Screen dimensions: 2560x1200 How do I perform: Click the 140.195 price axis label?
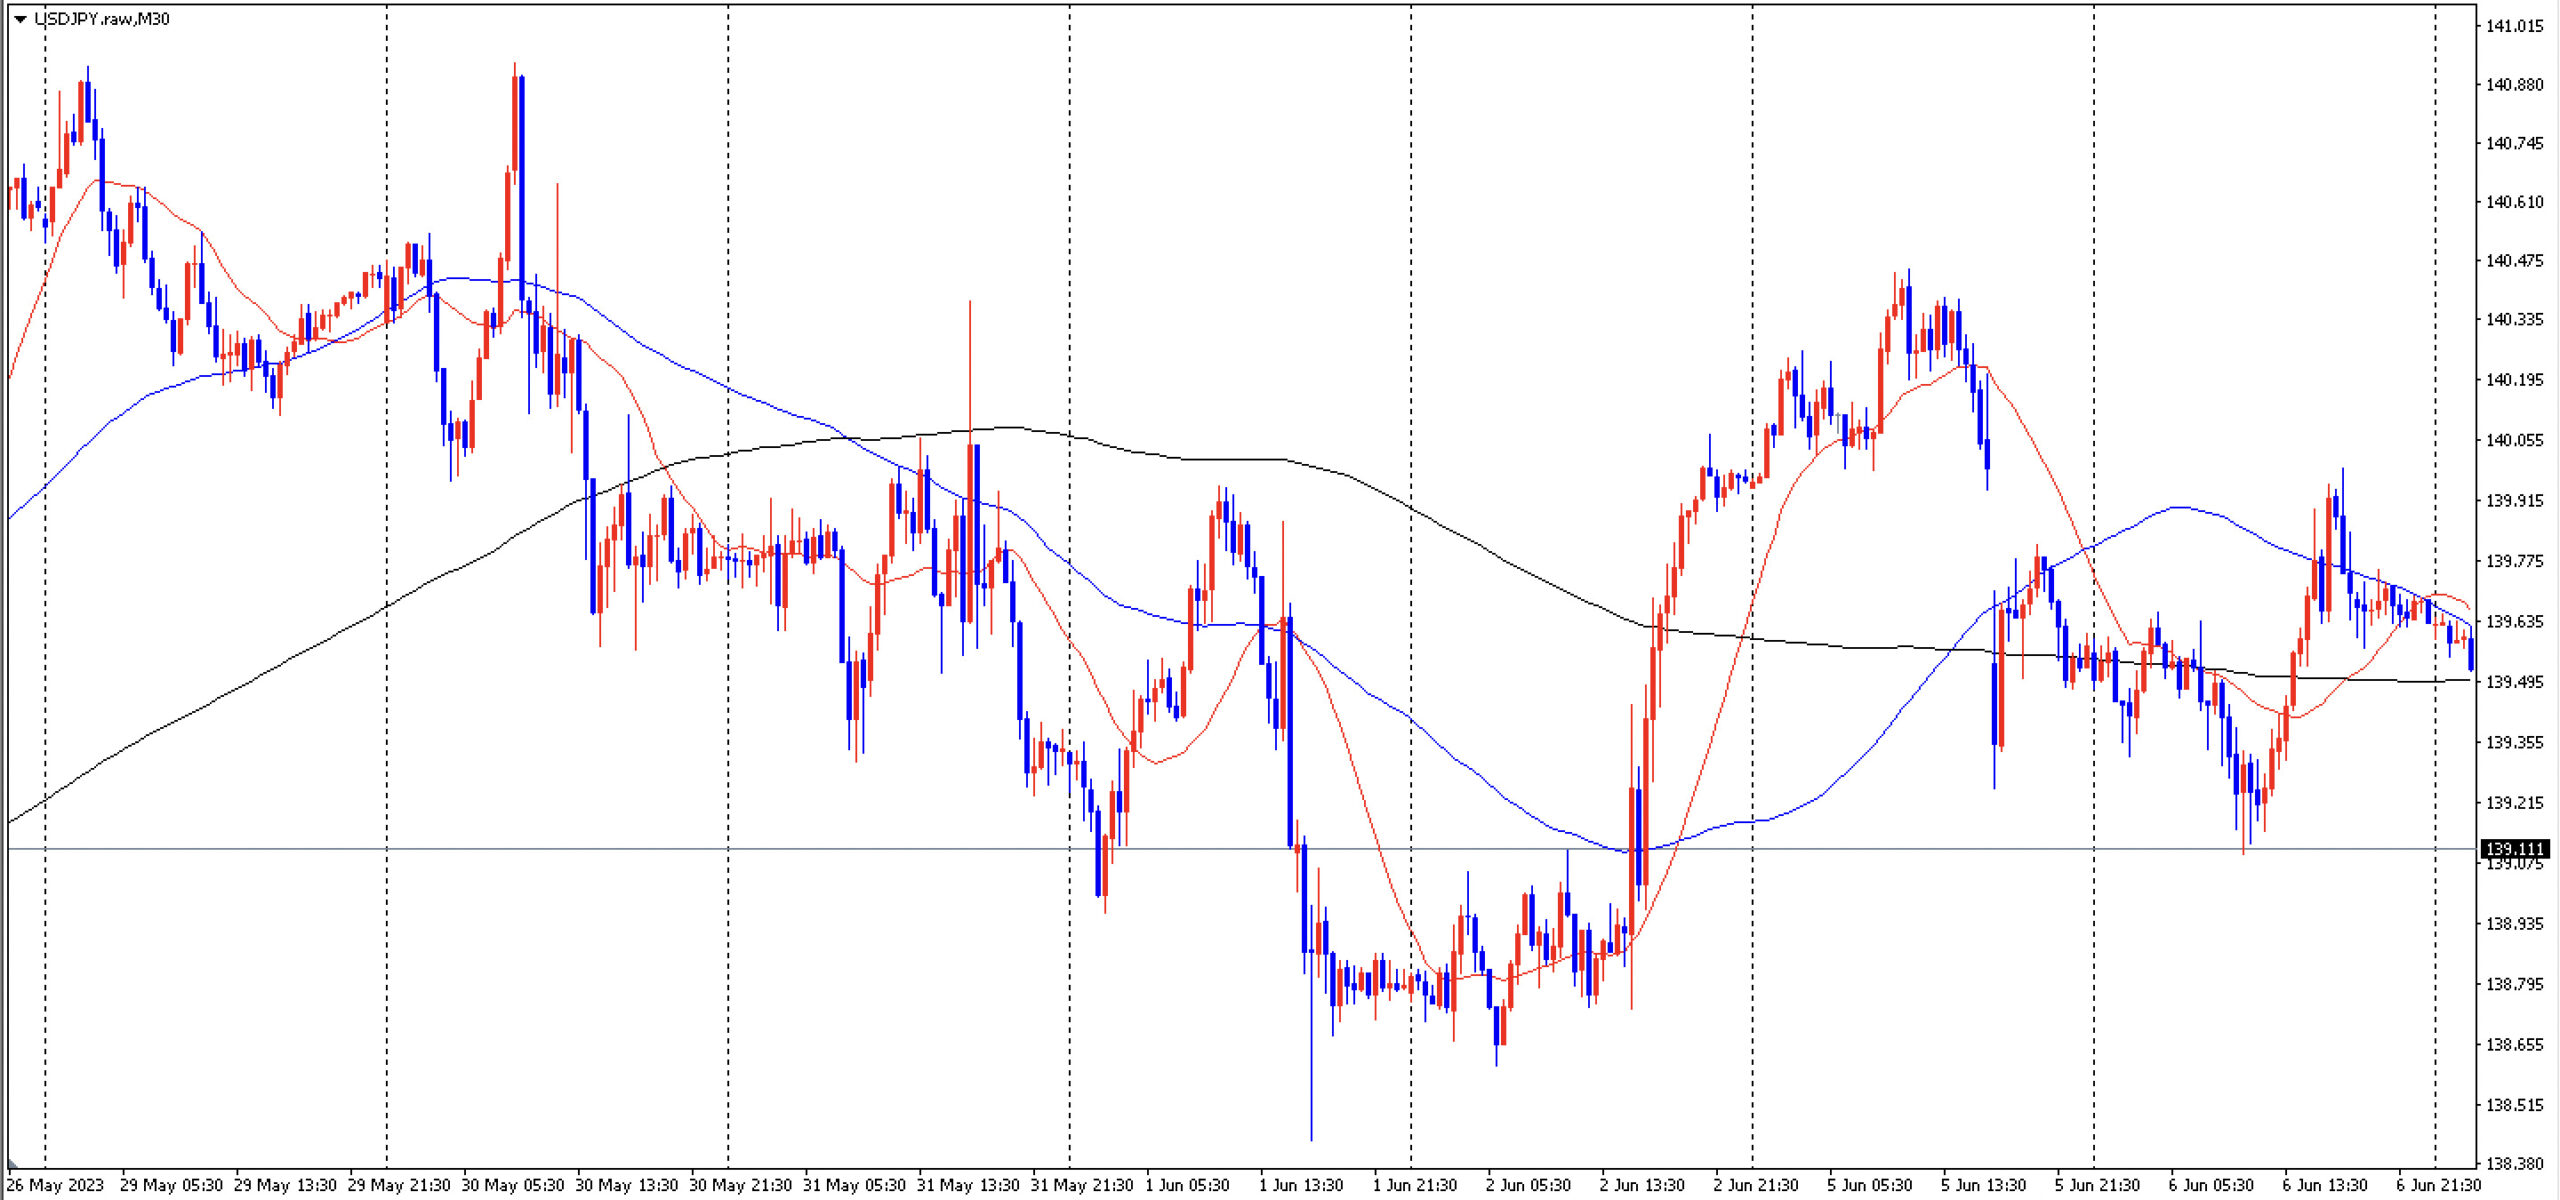point(2514,380)
